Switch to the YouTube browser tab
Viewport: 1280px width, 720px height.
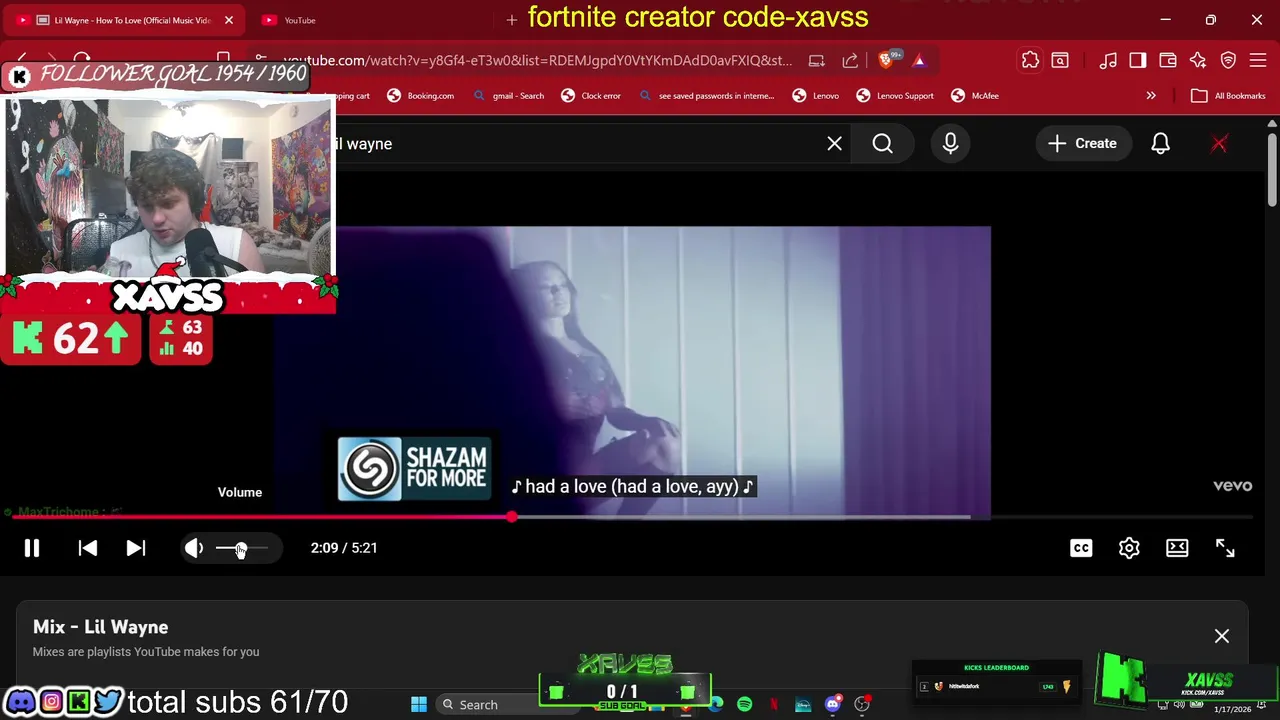(x=300, y=20)
